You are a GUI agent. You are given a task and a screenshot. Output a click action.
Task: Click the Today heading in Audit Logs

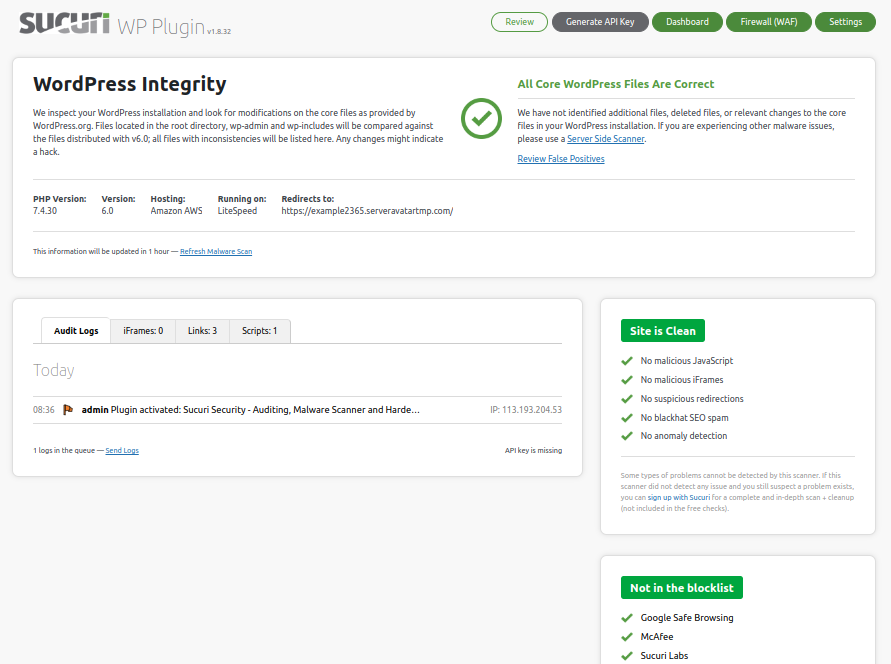coord(53,370)
